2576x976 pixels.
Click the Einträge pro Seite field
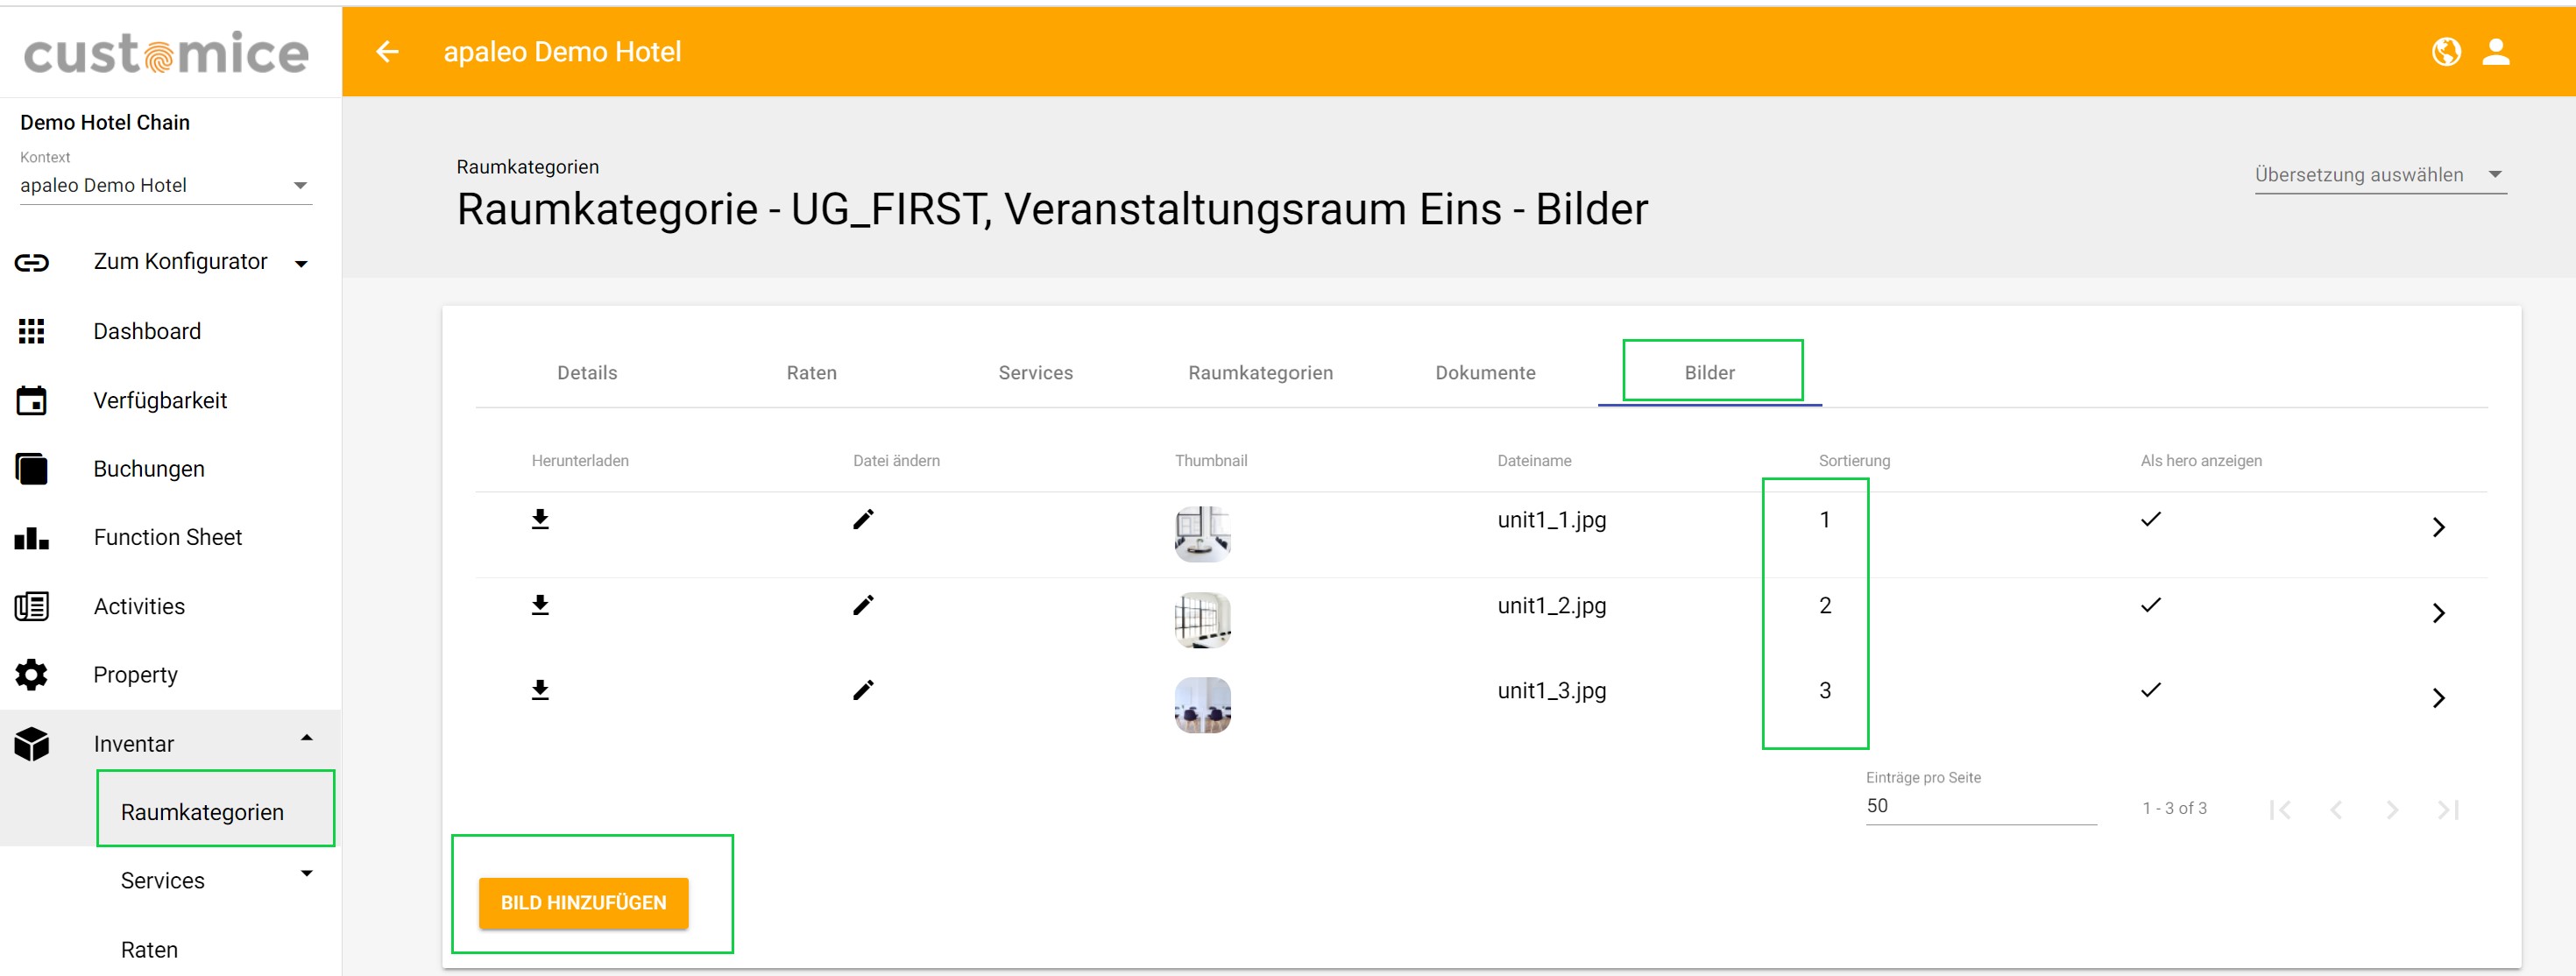click(x=1980, y=806)
